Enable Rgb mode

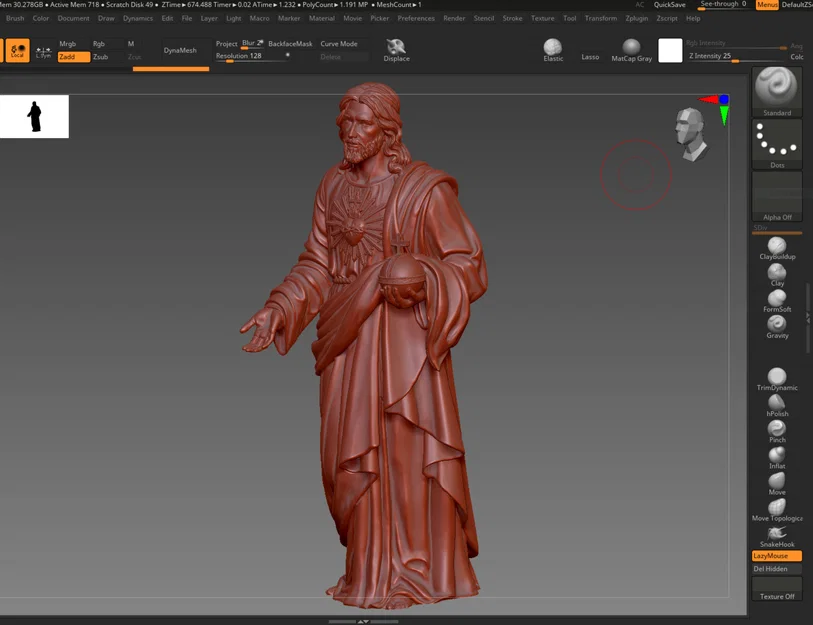point(99,44)
